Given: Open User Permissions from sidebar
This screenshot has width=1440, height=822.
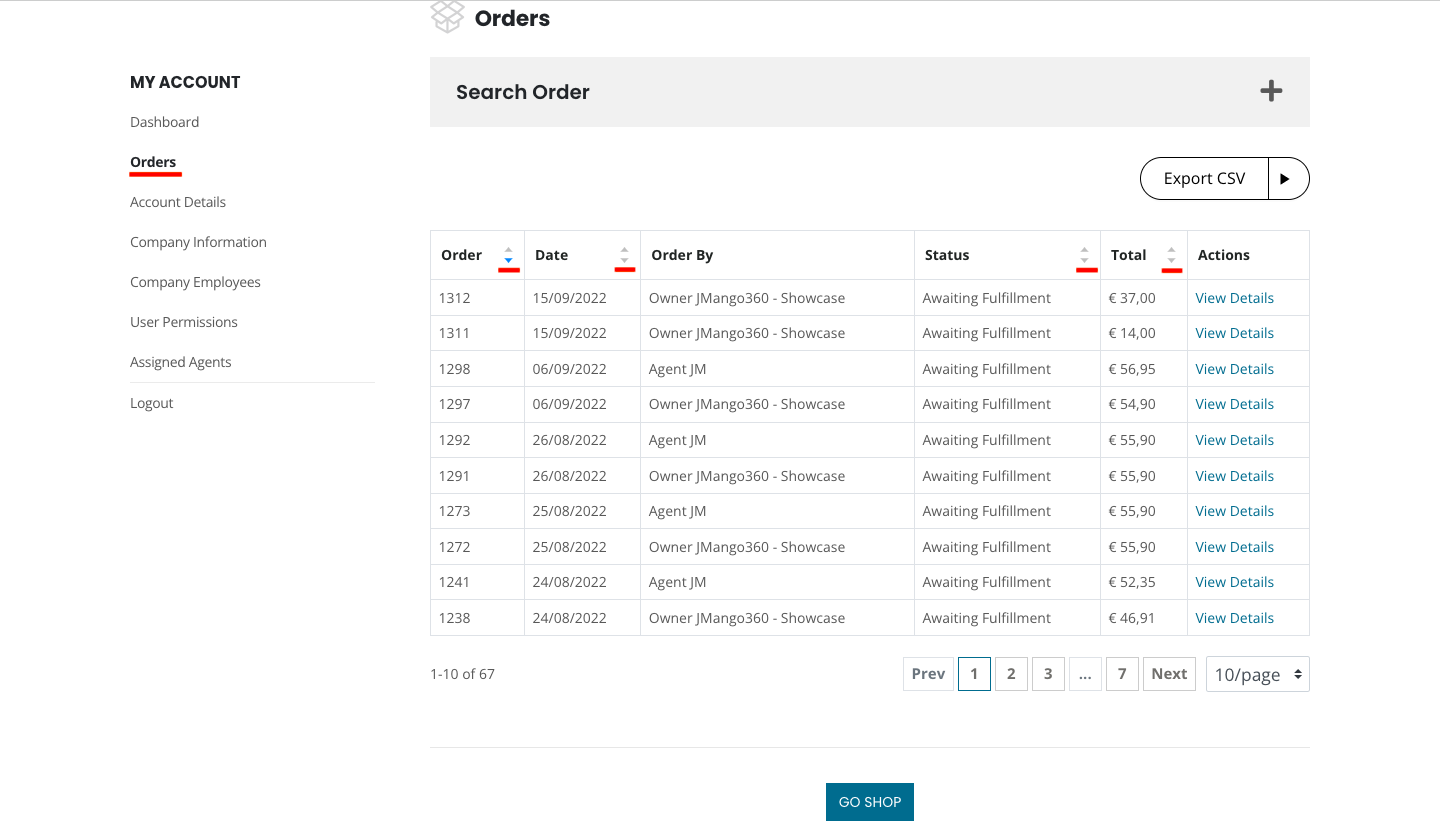Looking at the screenshot, I should coord(184,322).
